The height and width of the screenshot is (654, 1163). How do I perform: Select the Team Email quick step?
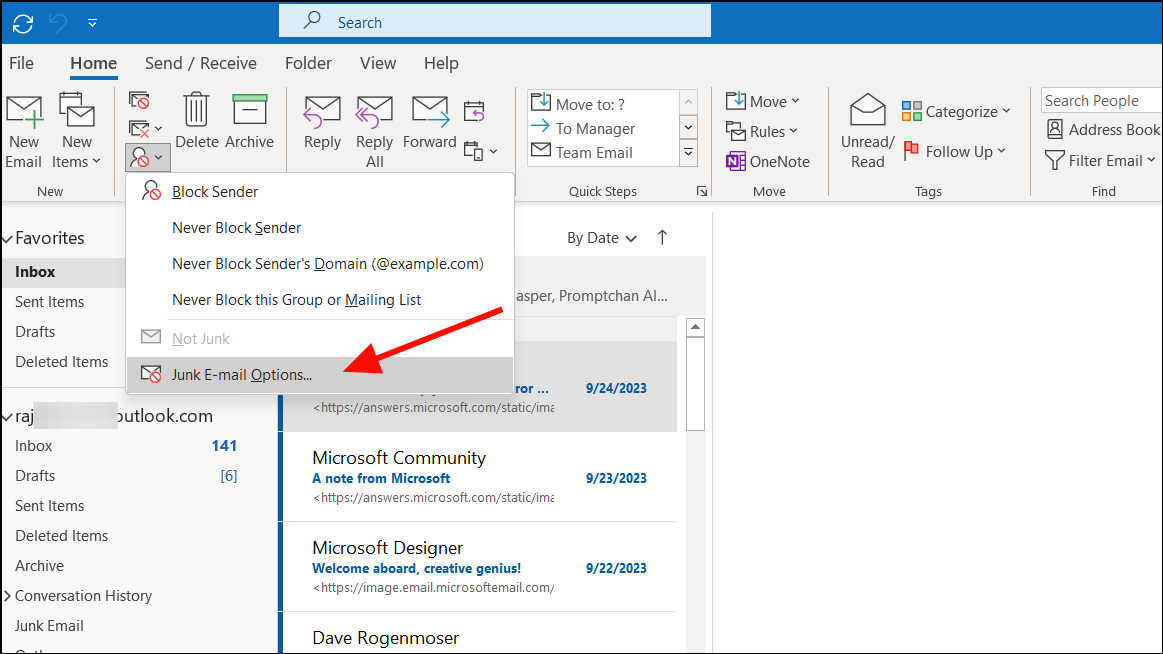point(603,153)
